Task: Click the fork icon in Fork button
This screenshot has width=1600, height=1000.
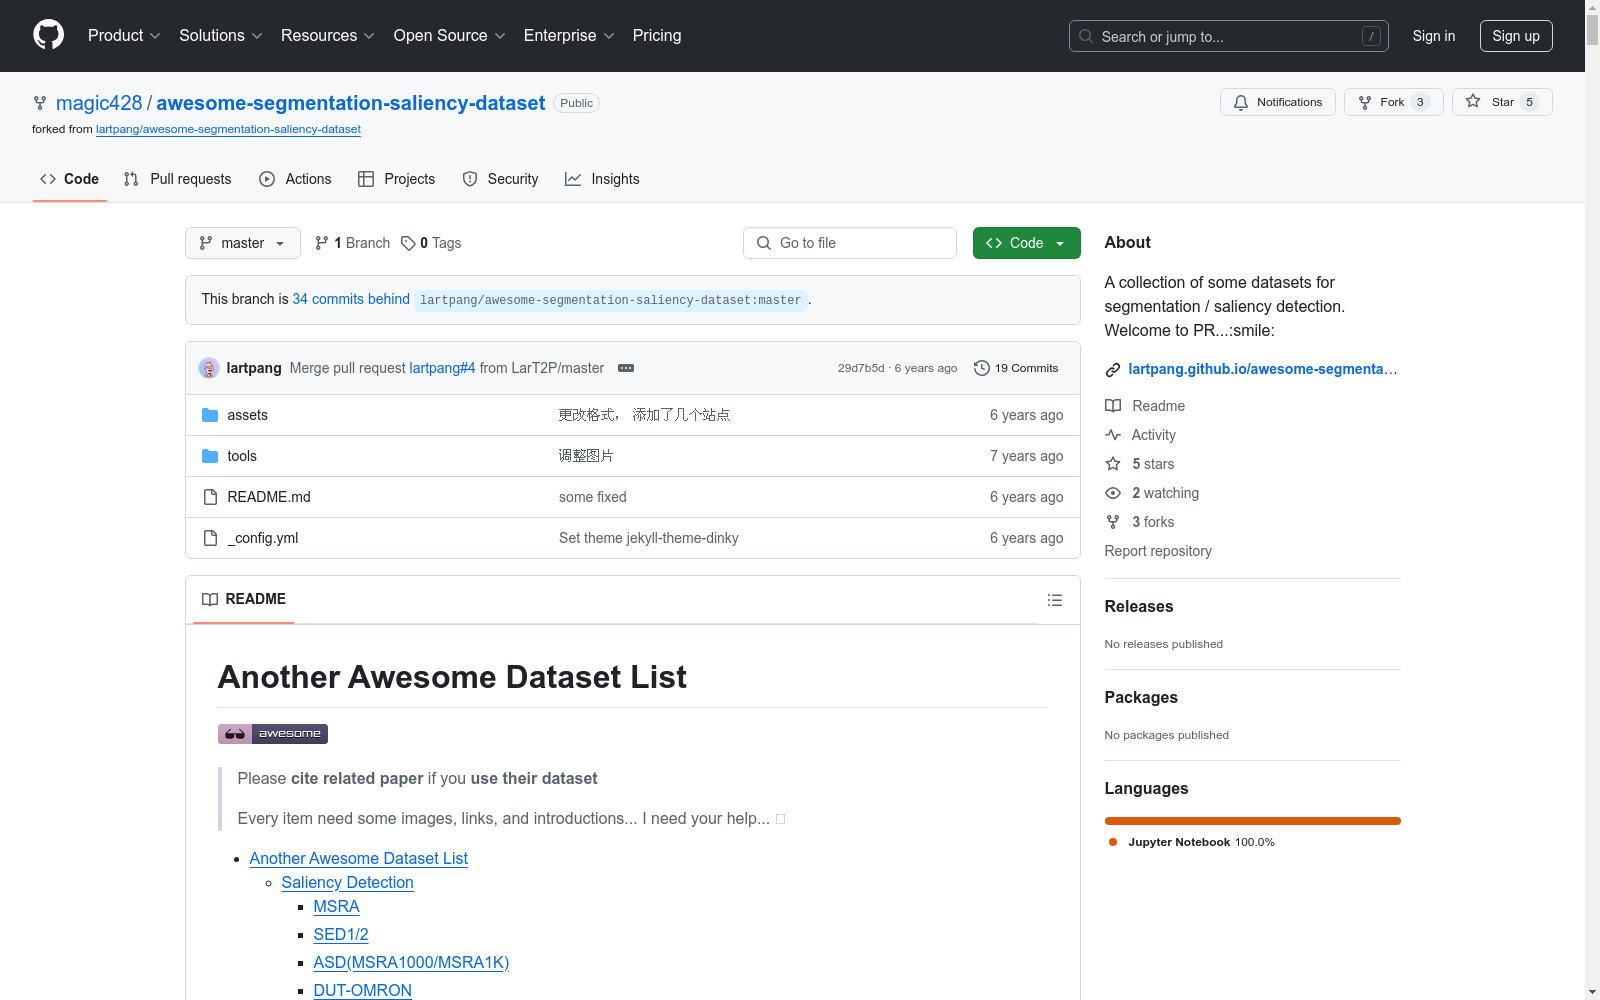Action: (x=1365, y=103)
